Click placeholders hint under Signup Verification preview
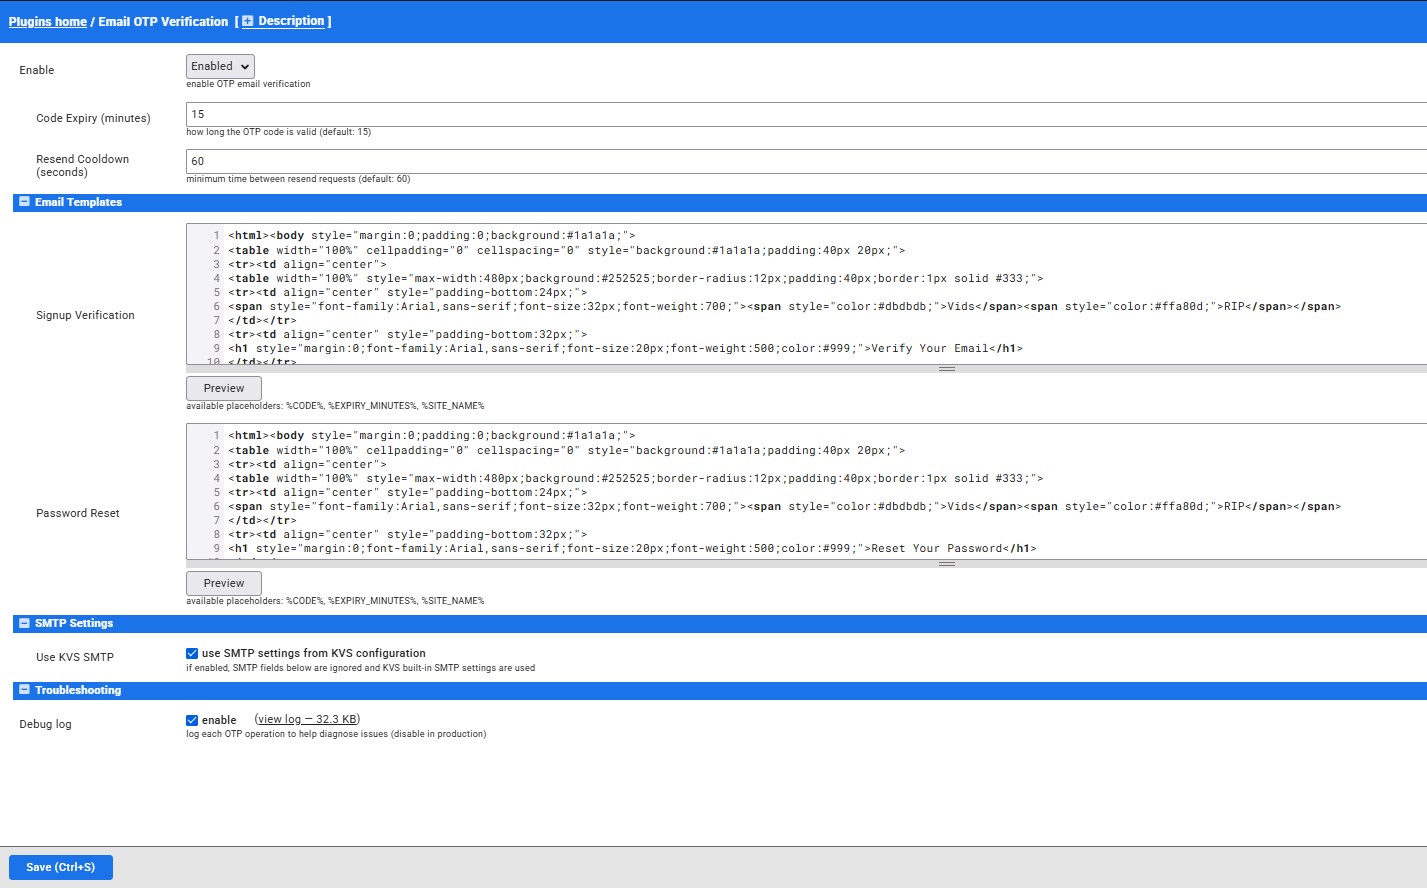1427x888 pixels. pos(335,406)
